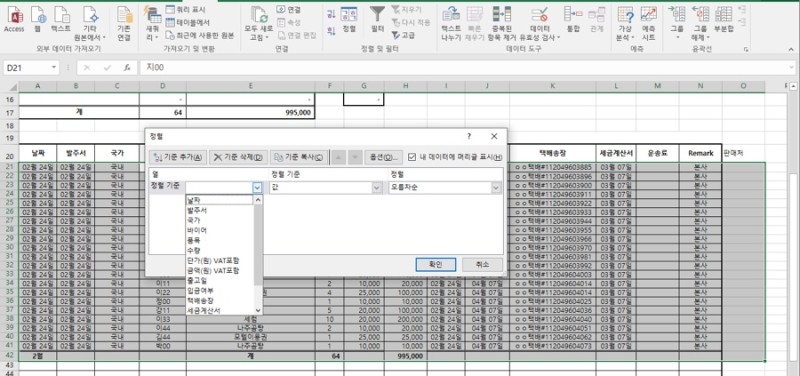Open the sort dialog help (?) button
The height and width of the screenshot is (376, 800).
coord(469,136)
